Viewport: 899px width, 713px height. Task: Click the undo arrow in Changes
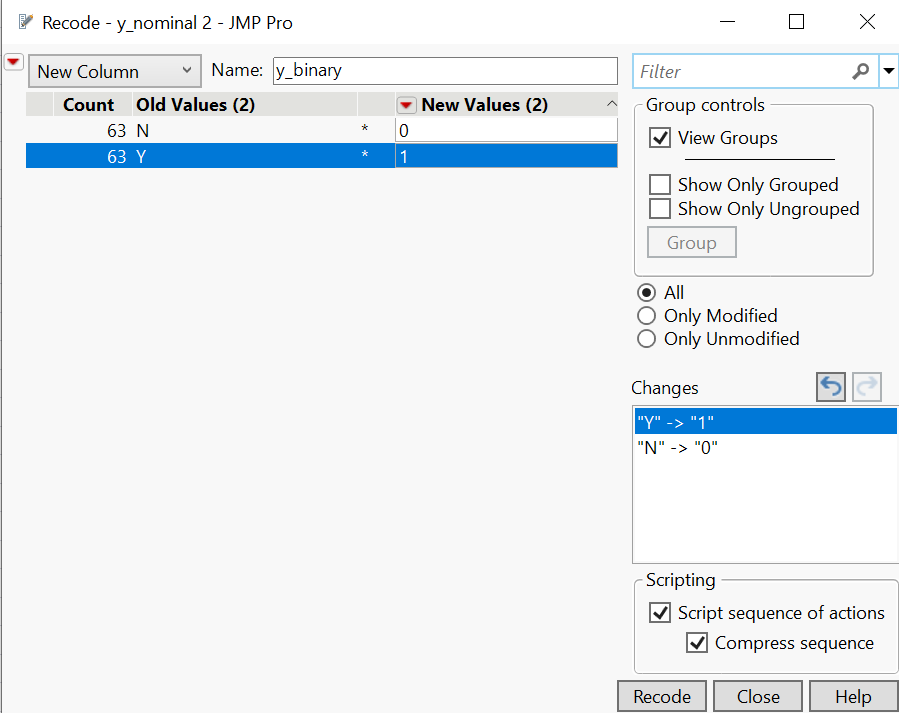pyautogui.click(x=831, y=387)
